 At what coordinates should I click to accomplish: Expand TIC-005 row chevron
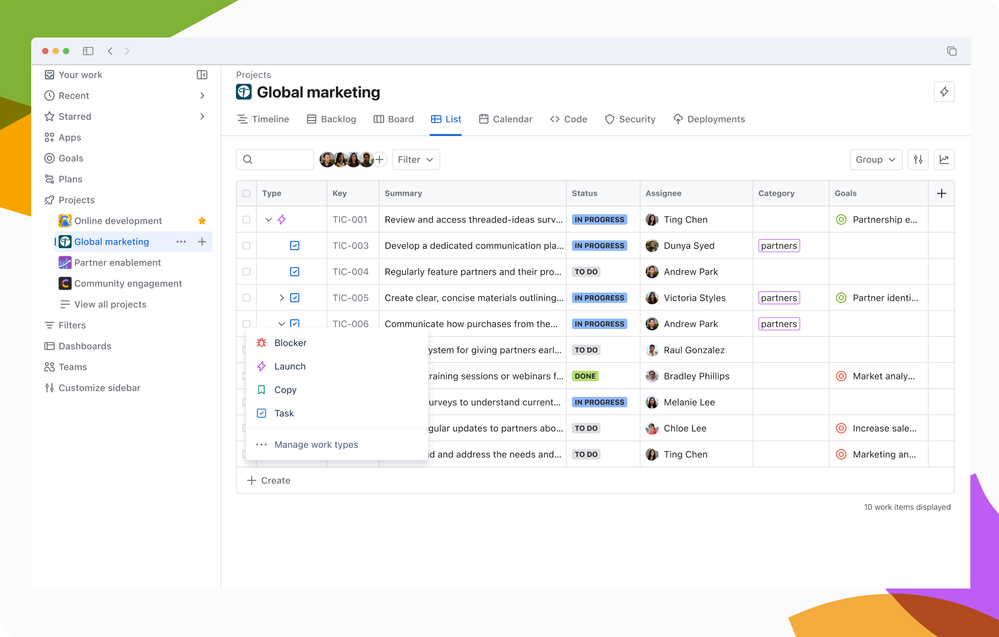click(x=281, y=297)
